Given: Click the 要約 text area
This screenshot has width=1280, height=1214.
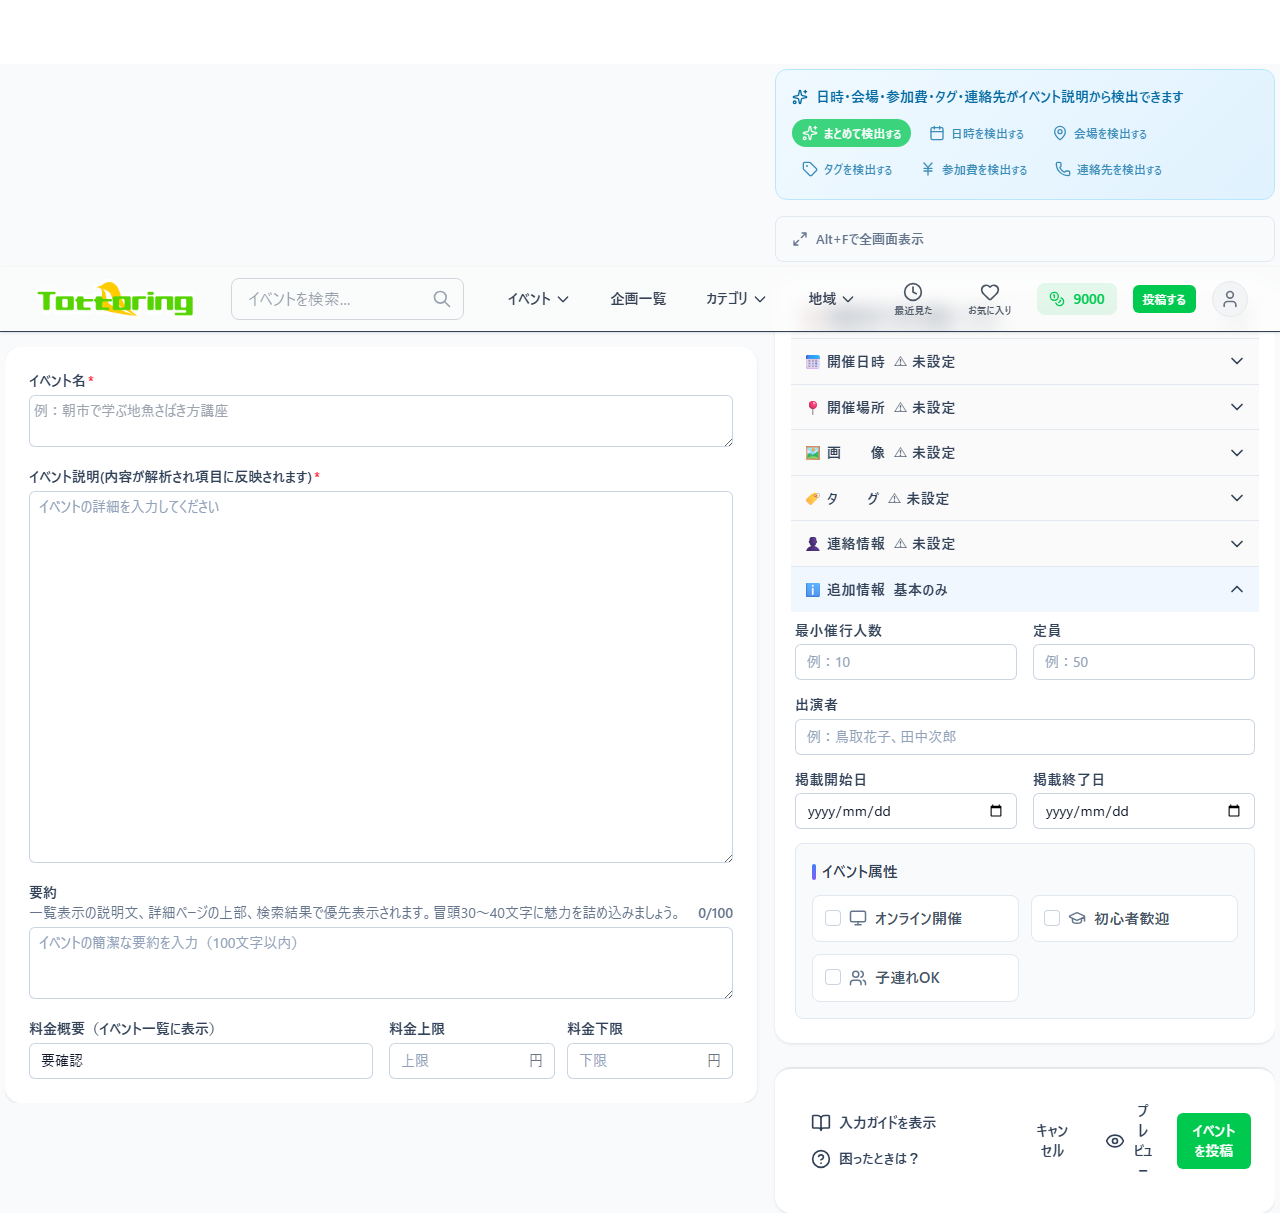Looking at the screenshot, I should tap(381, 963).
